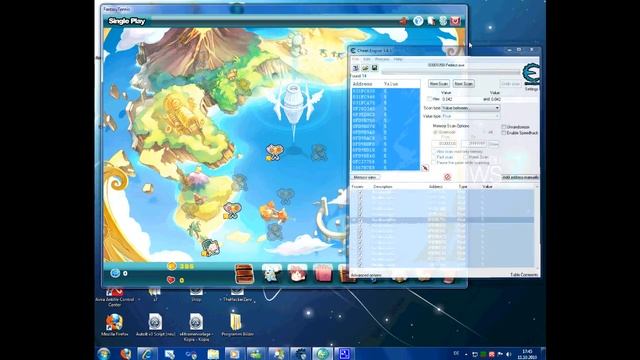Open Internet Explorer from the taskbar
This screenshot has width=640, height=360.
pyautogui.click(x=147, y=353)
